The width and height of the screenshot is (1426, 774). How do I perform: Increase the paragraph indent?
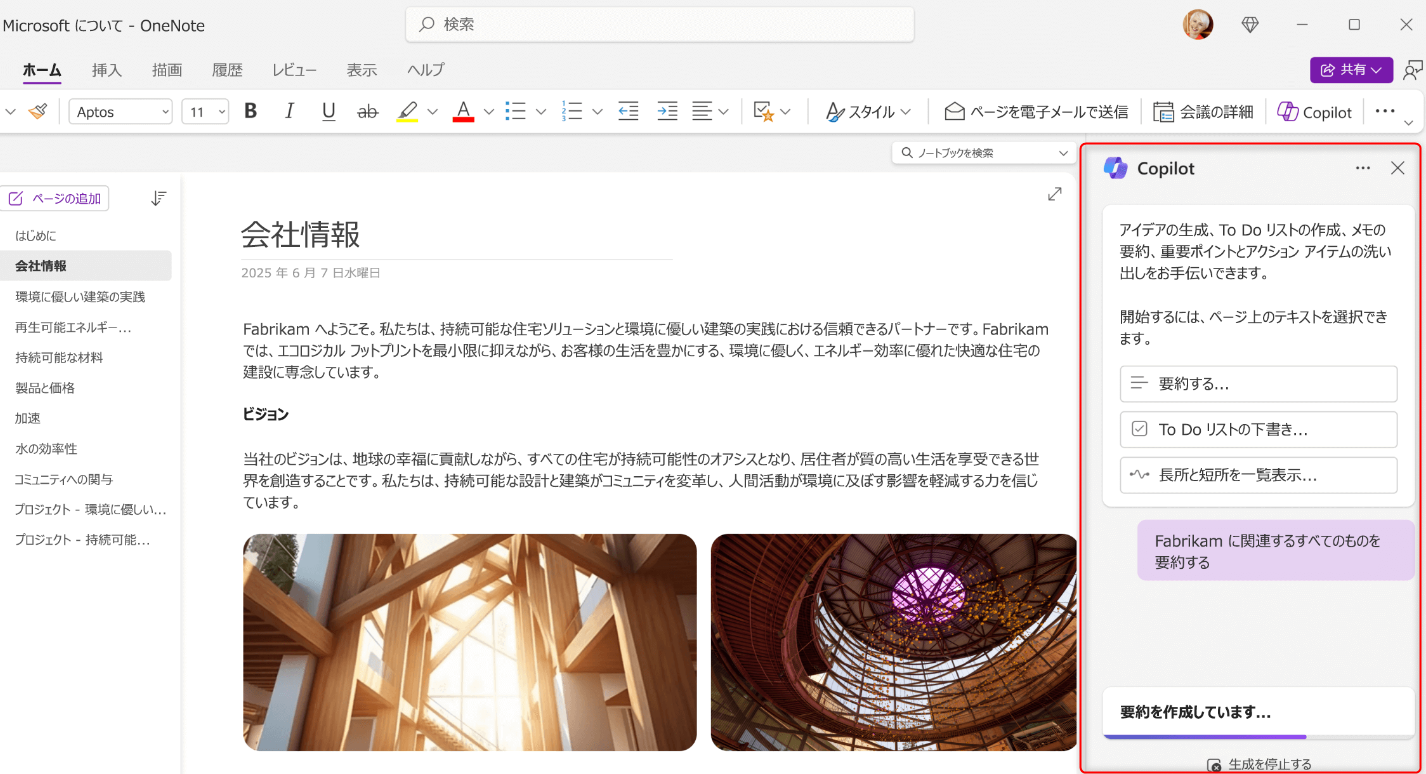coord(667,112)
